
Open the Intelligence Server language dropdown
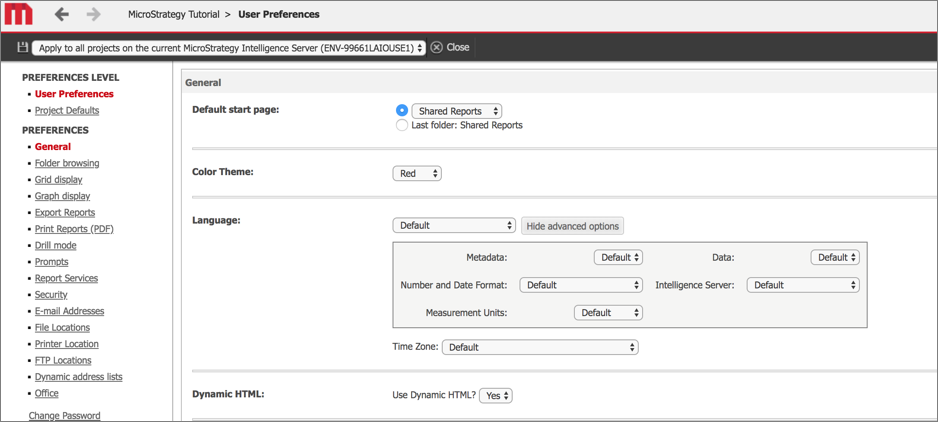803,285
